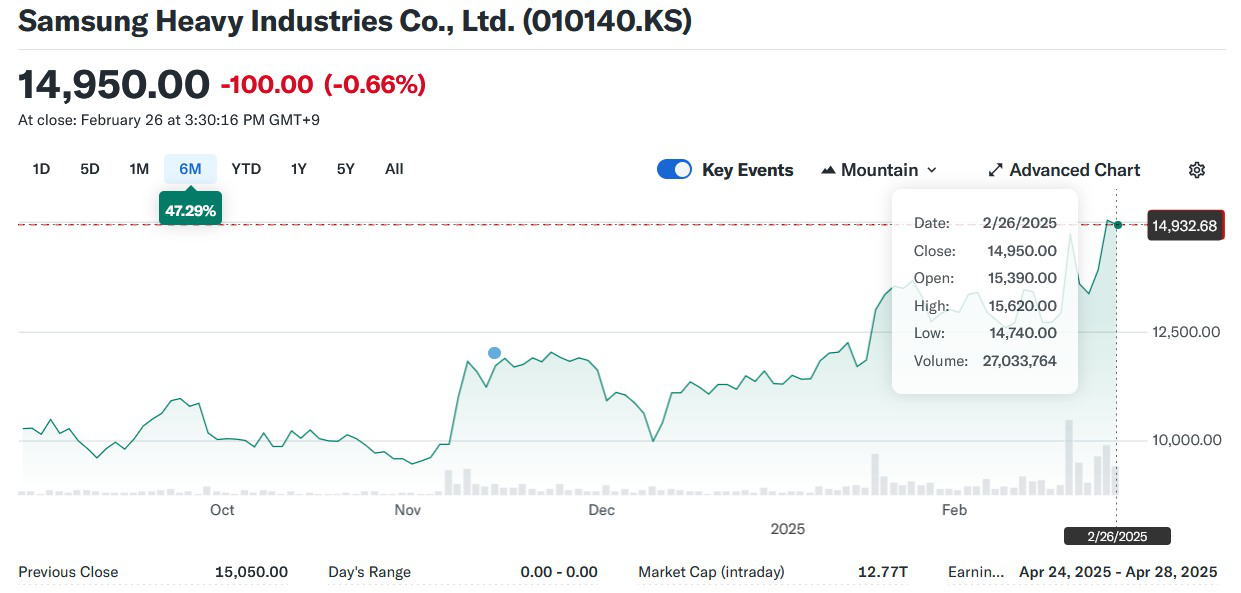Open chart settings gear icon
The width and height of the screenshot is (1241, 593).
[1196, 170]
